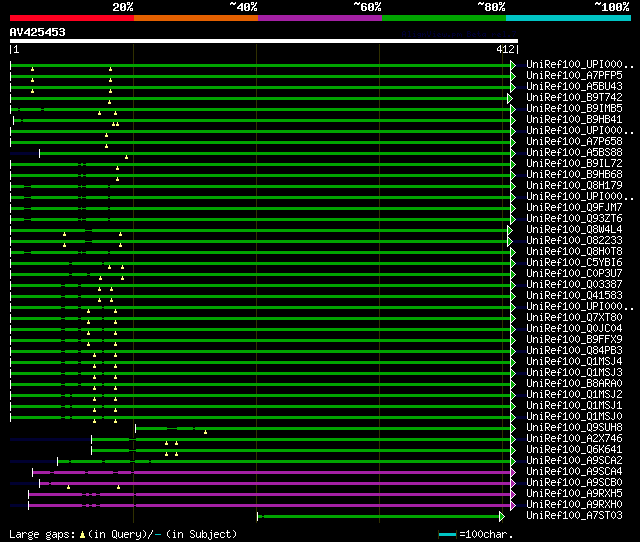Open the UniRef100_C5YBI6 hit link
Image resolution: width=640 pixels, height=542 pixels.
574,263
